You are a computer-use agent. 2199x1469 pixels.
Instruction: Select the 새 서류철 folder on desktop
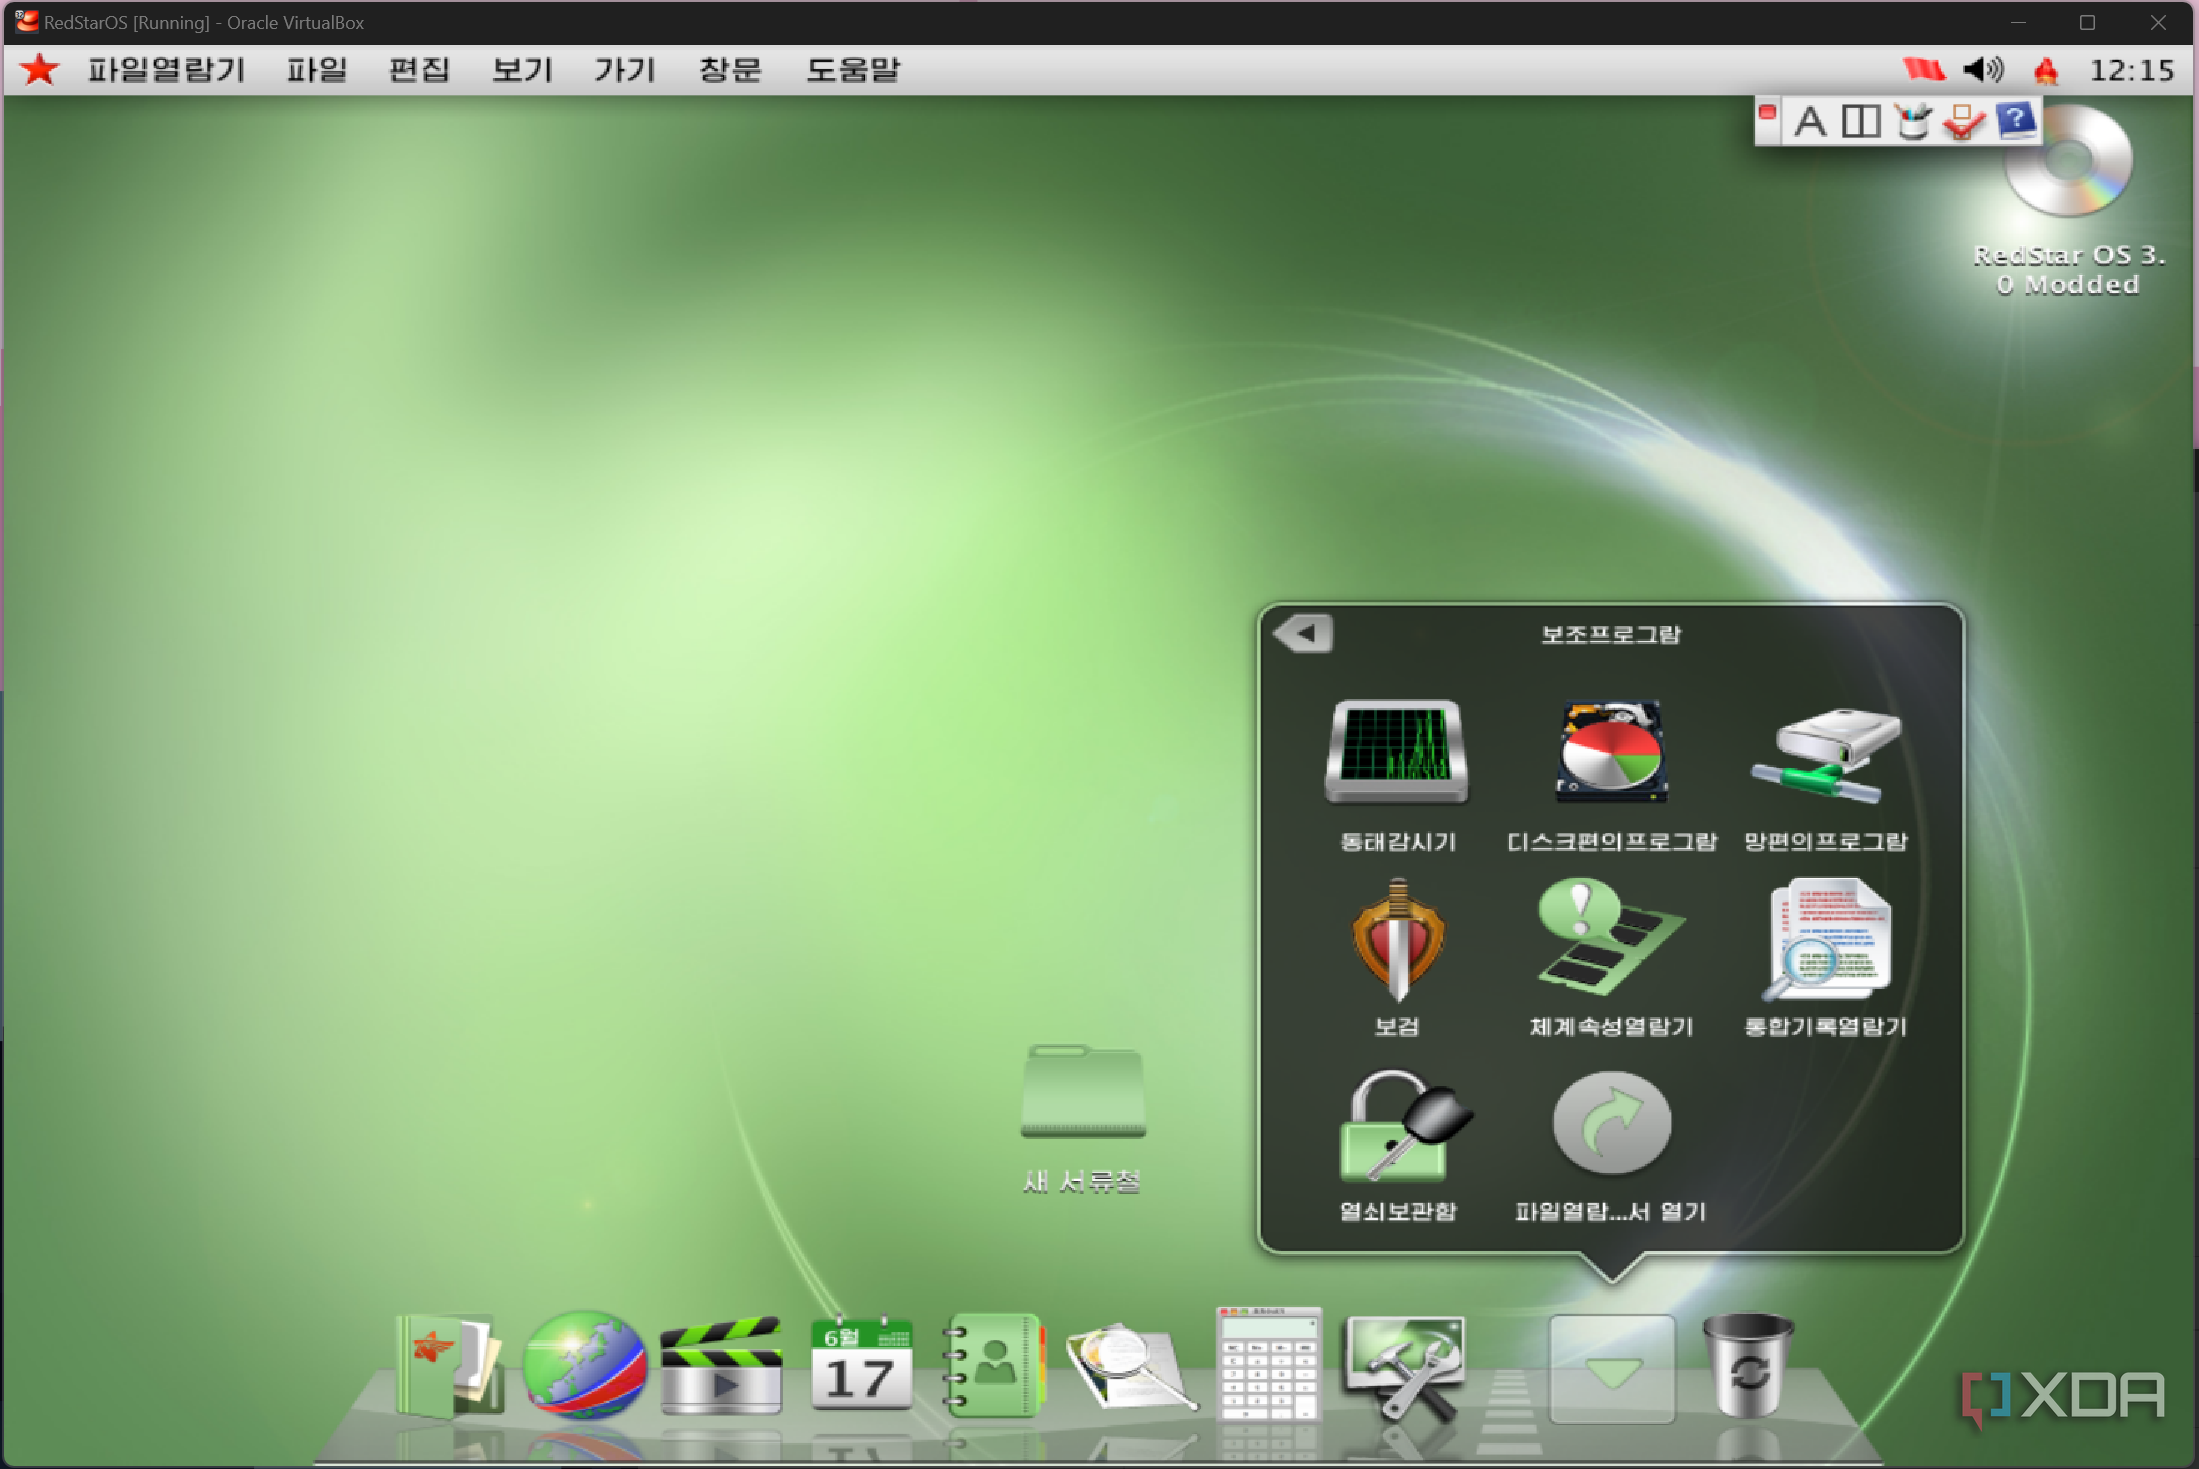(1083, 1091)
